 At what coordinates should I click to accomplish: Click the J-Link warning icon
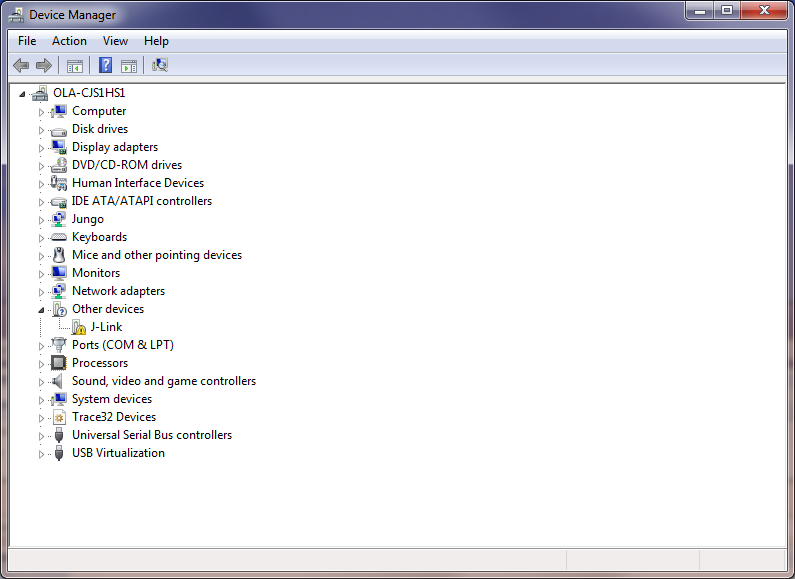(79, 328)
